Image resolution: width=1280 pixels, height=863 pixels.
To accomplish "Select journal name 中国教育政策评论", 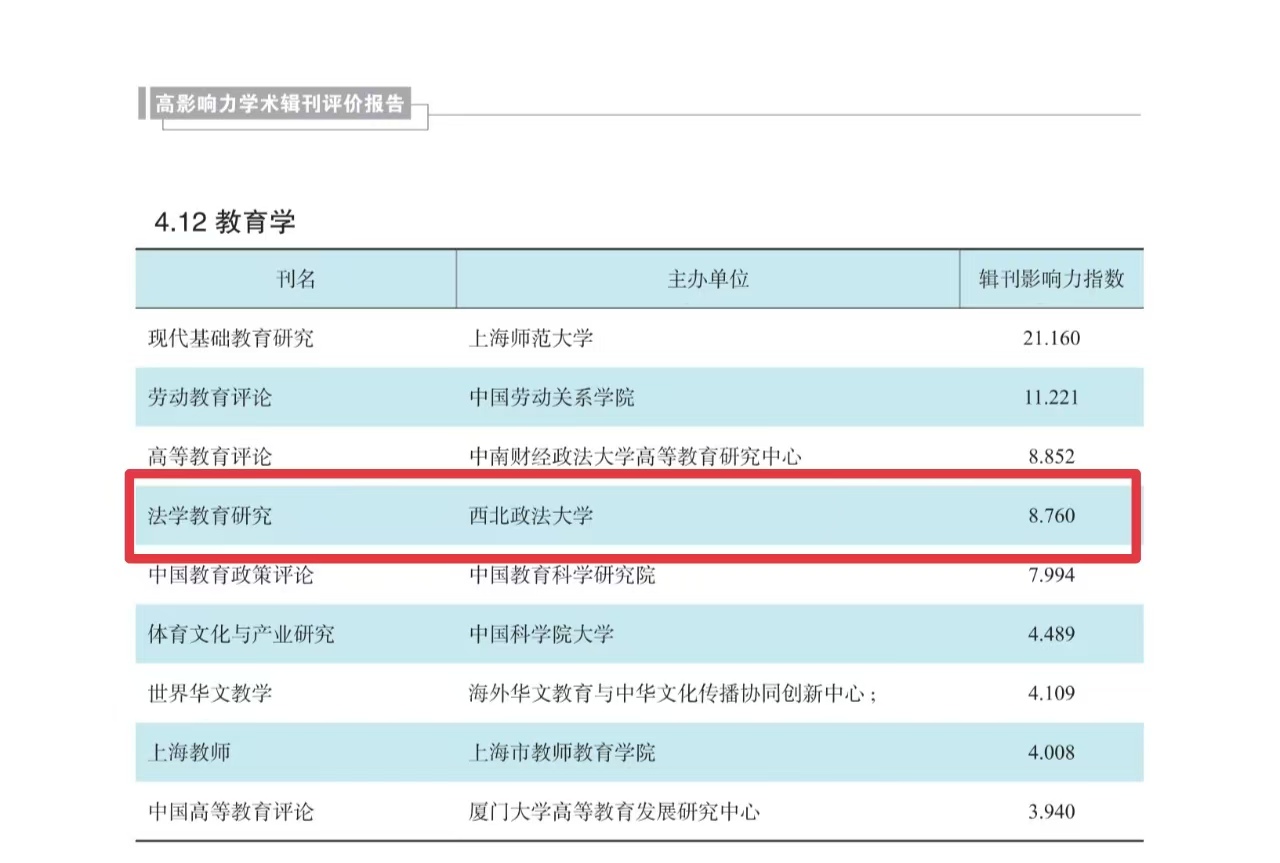I will click(x=231, y=576).
